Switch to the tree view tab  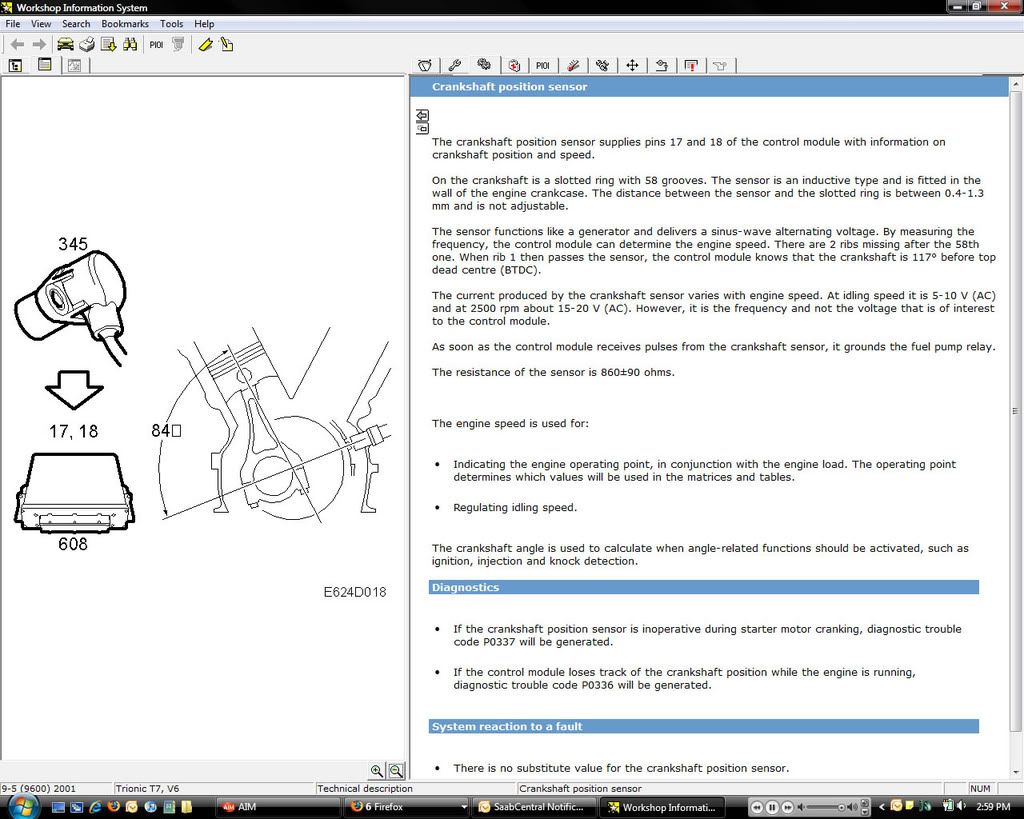click(16, 65)
